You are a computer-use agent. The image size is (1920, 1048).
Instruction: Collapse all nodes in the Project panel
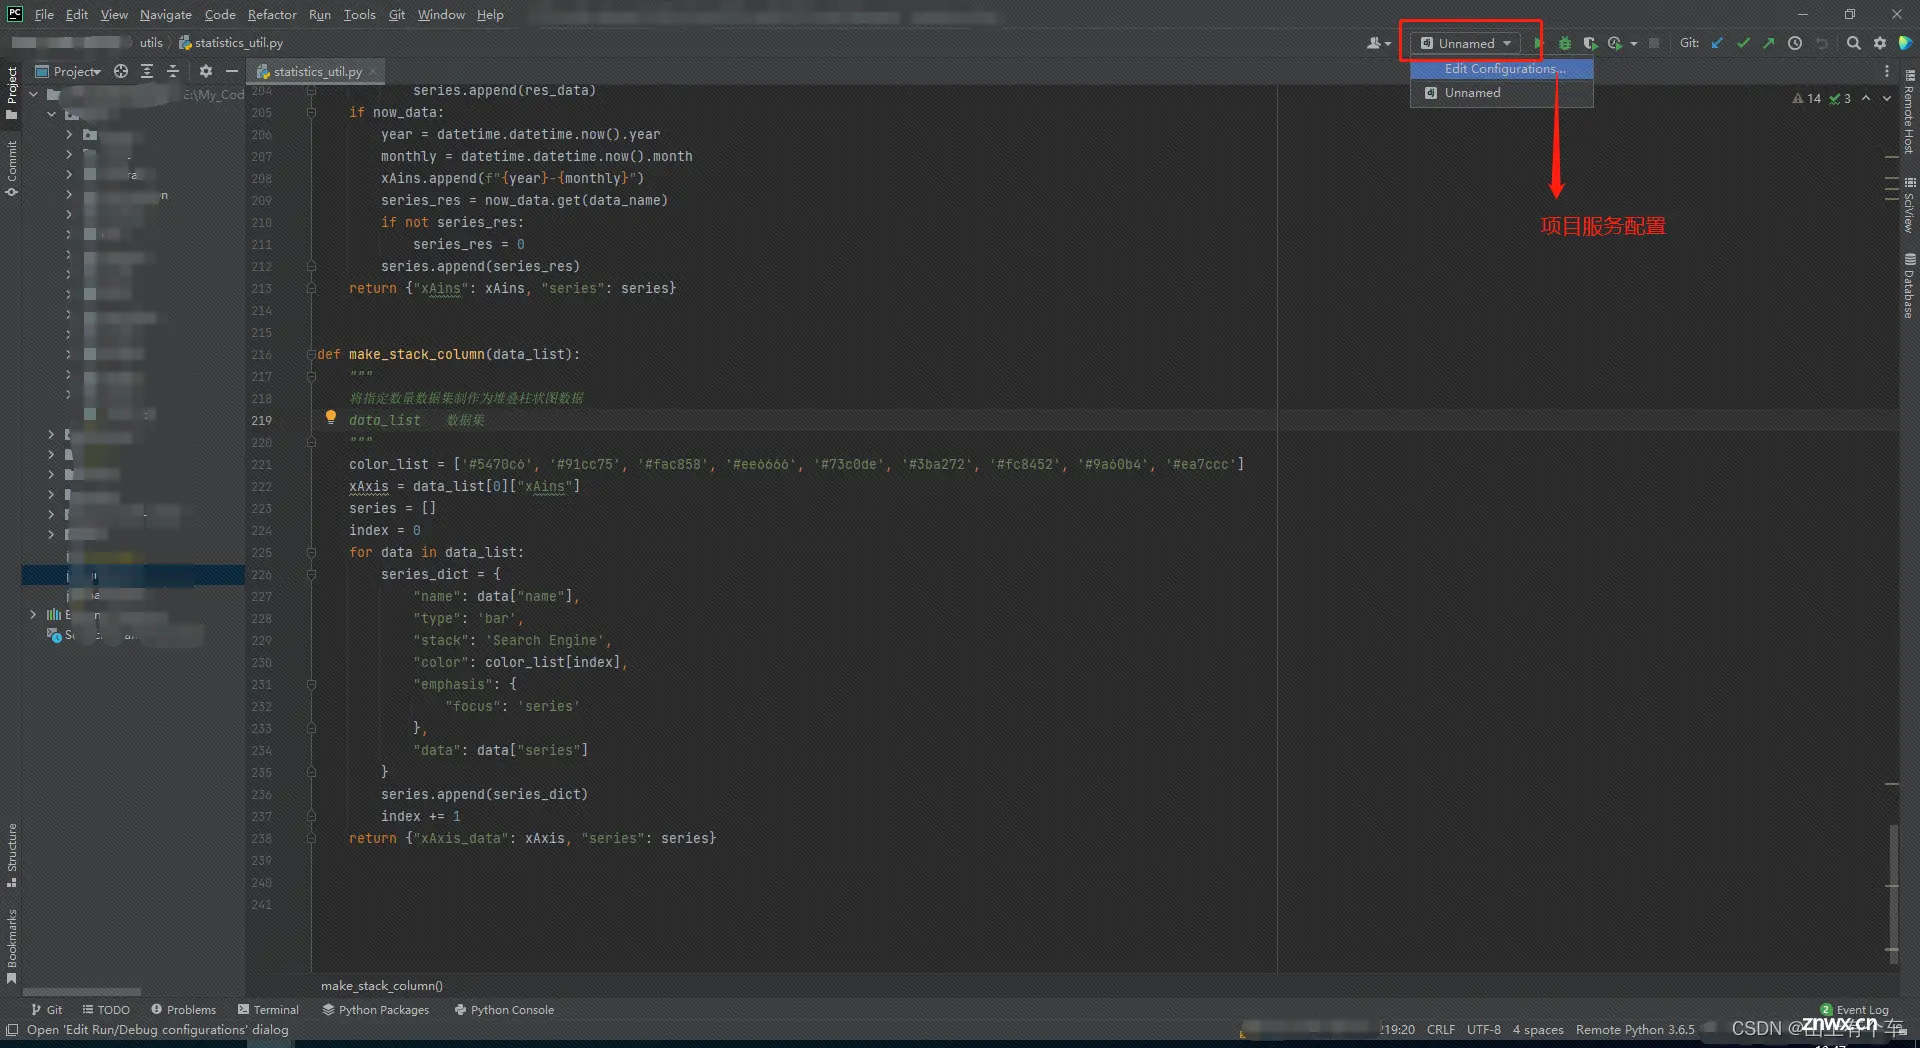[173, 71]
